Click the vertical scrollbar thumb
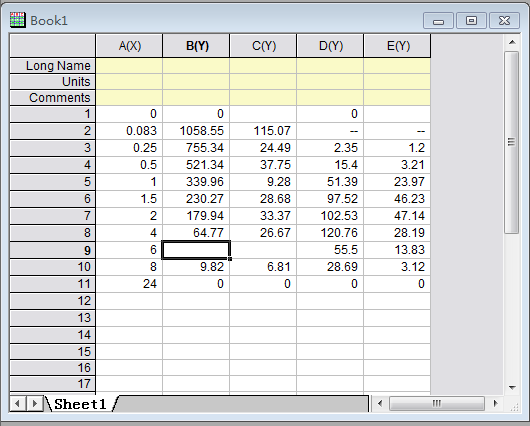Screen dimensions: 530x426 point(512,142)
